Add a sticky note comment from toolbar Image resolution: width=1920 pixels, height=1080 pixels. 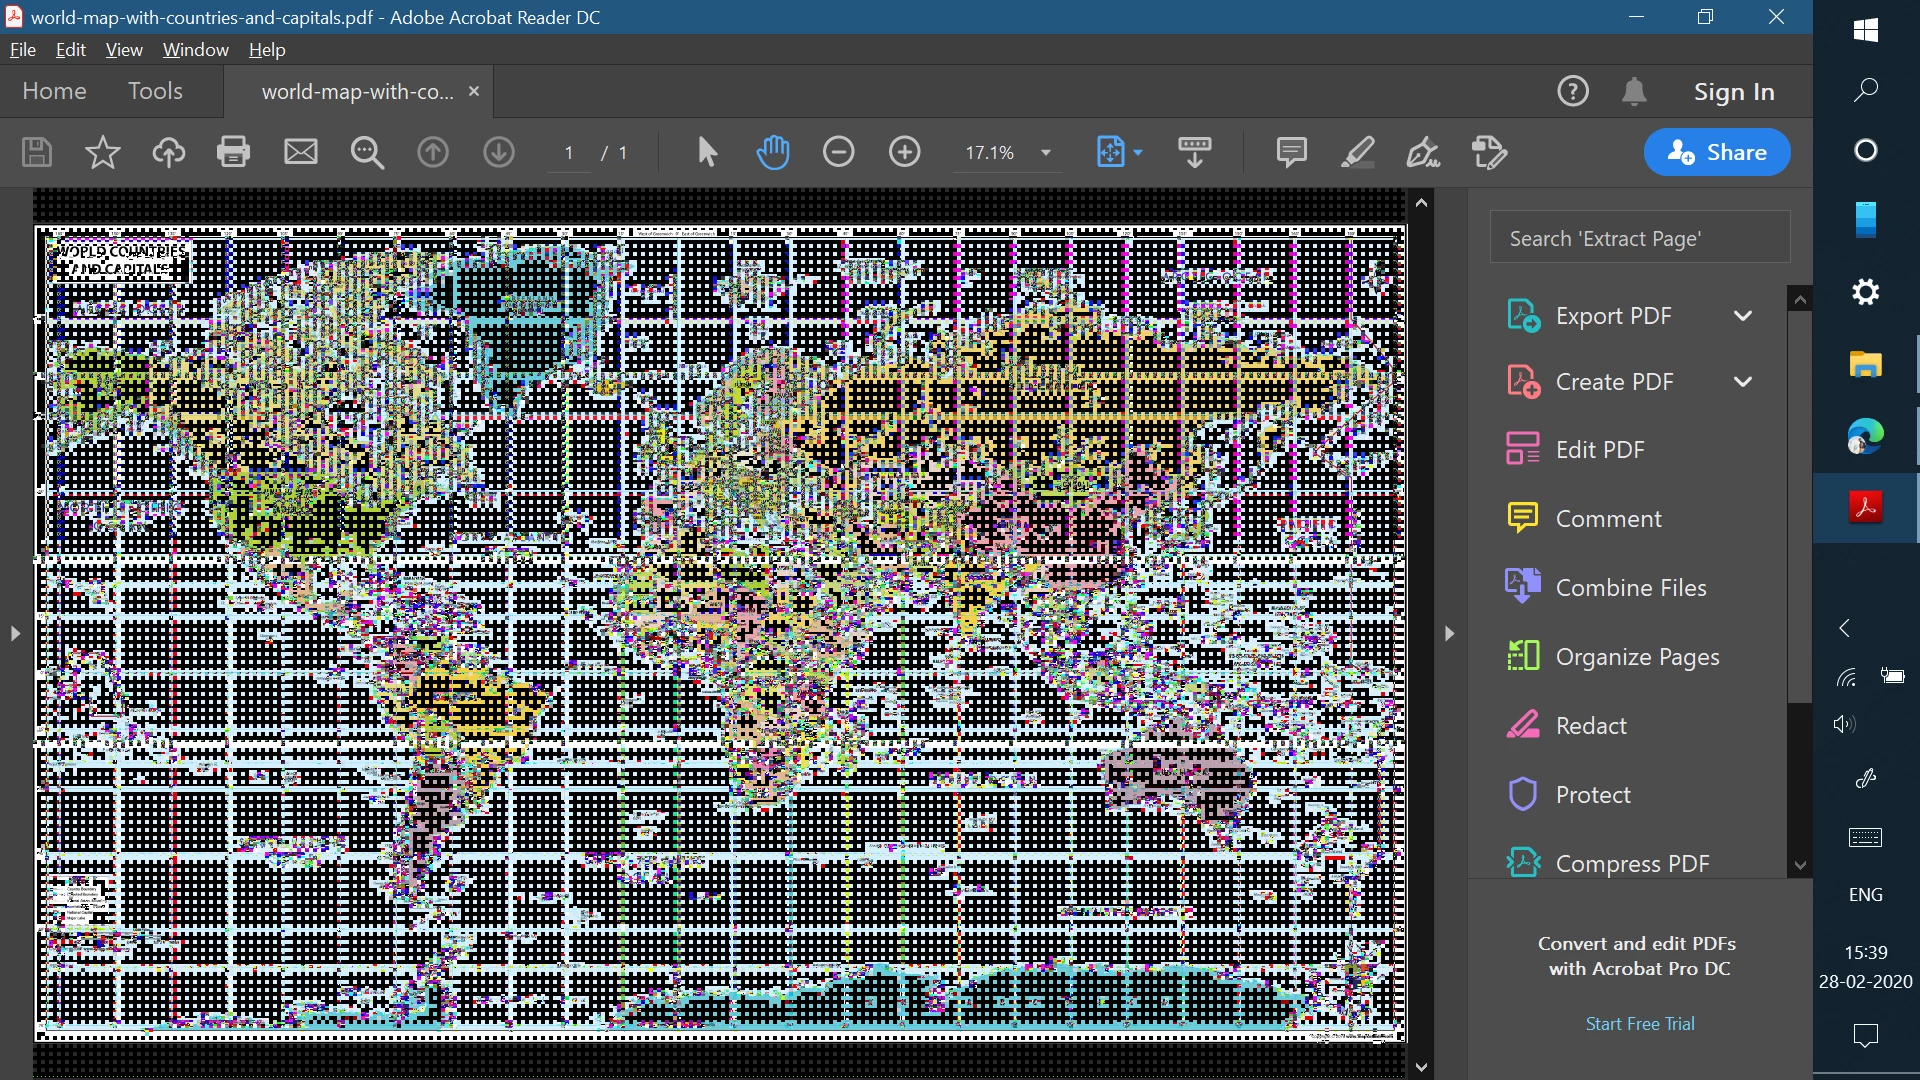tap(1291, 152)
